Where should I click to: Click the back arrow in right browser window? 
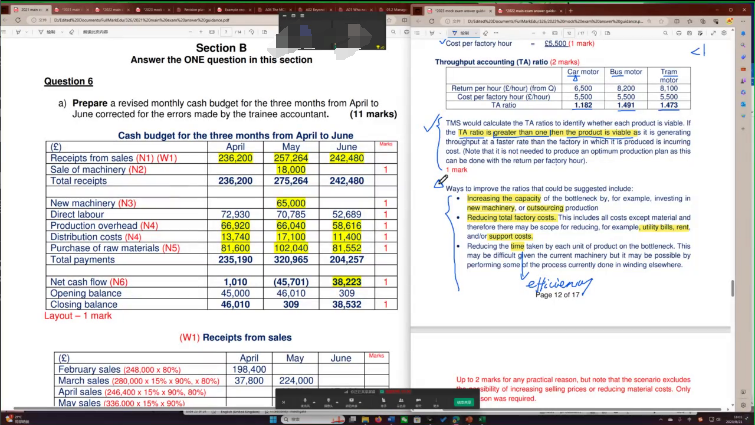point(419,18)
